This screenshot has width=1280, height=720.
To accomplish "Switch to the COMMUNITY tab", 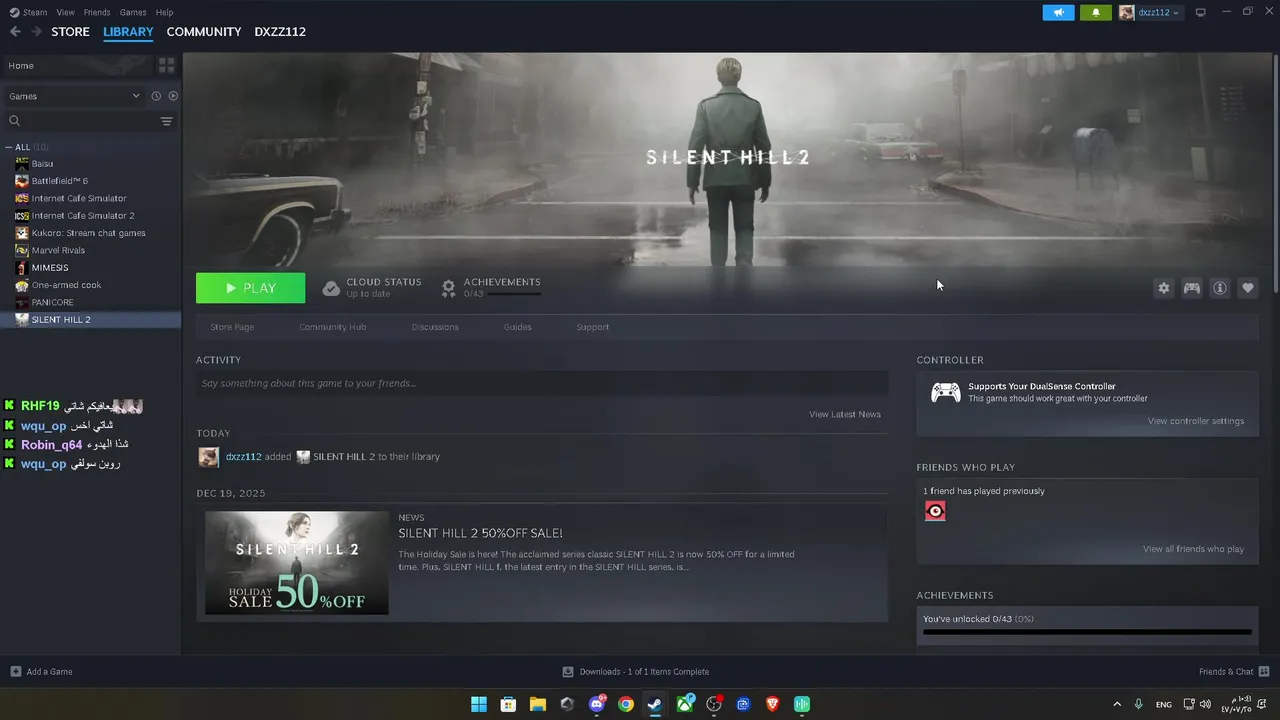I will click(204, 32).
